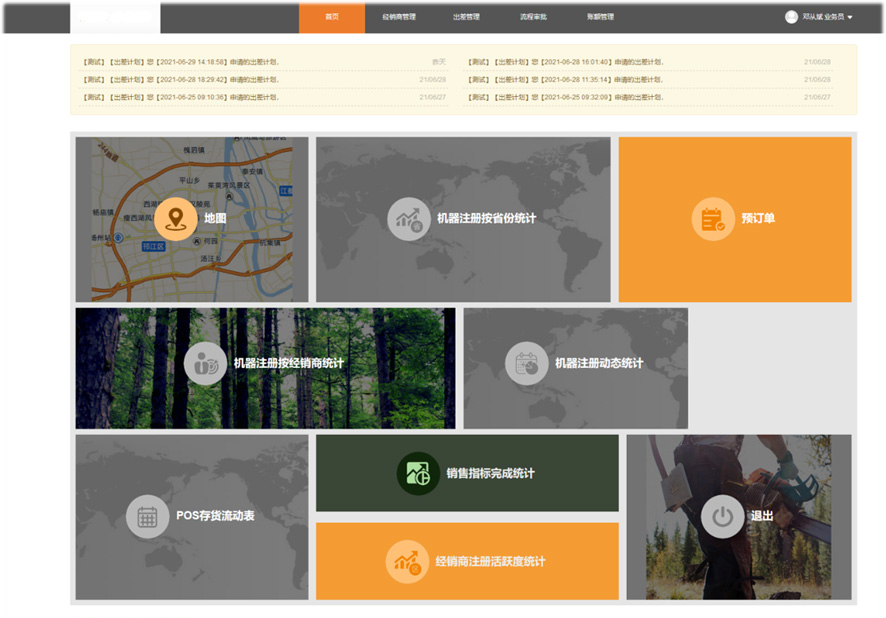Click the 预订单 clipboard icon
The height and width of the screenshot is (618, 886).
[713, 218]
